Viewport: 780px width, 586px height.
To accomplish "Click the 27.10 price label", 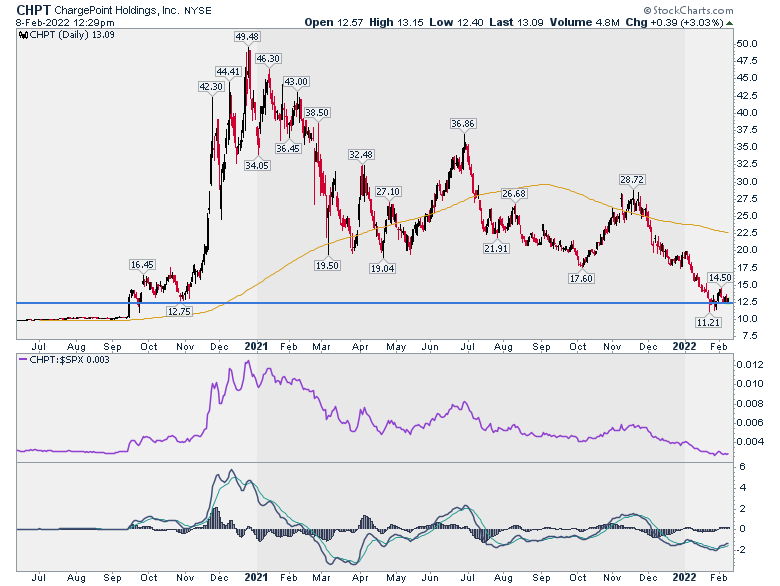I will (x=388, y=192).
